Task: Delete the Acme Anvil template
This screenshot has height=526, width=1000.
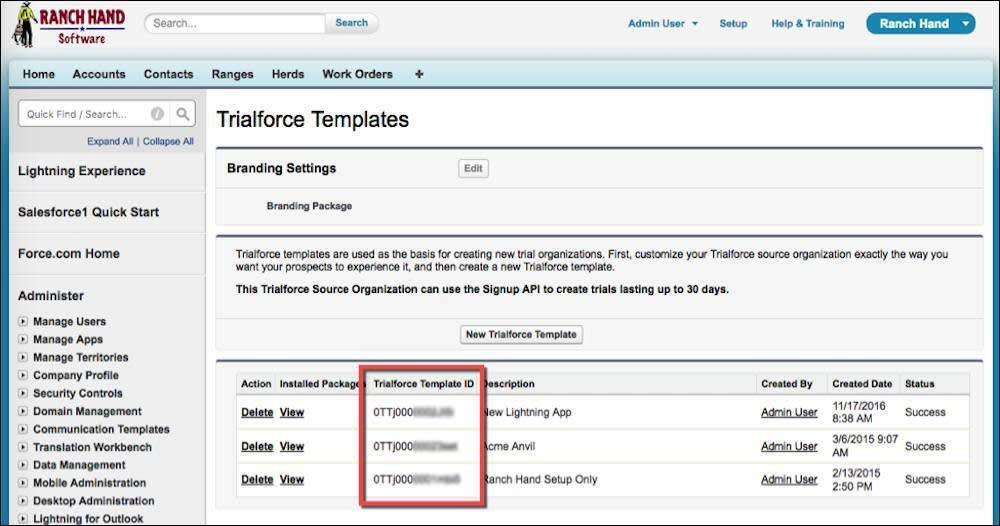Action: pos(257,446)
